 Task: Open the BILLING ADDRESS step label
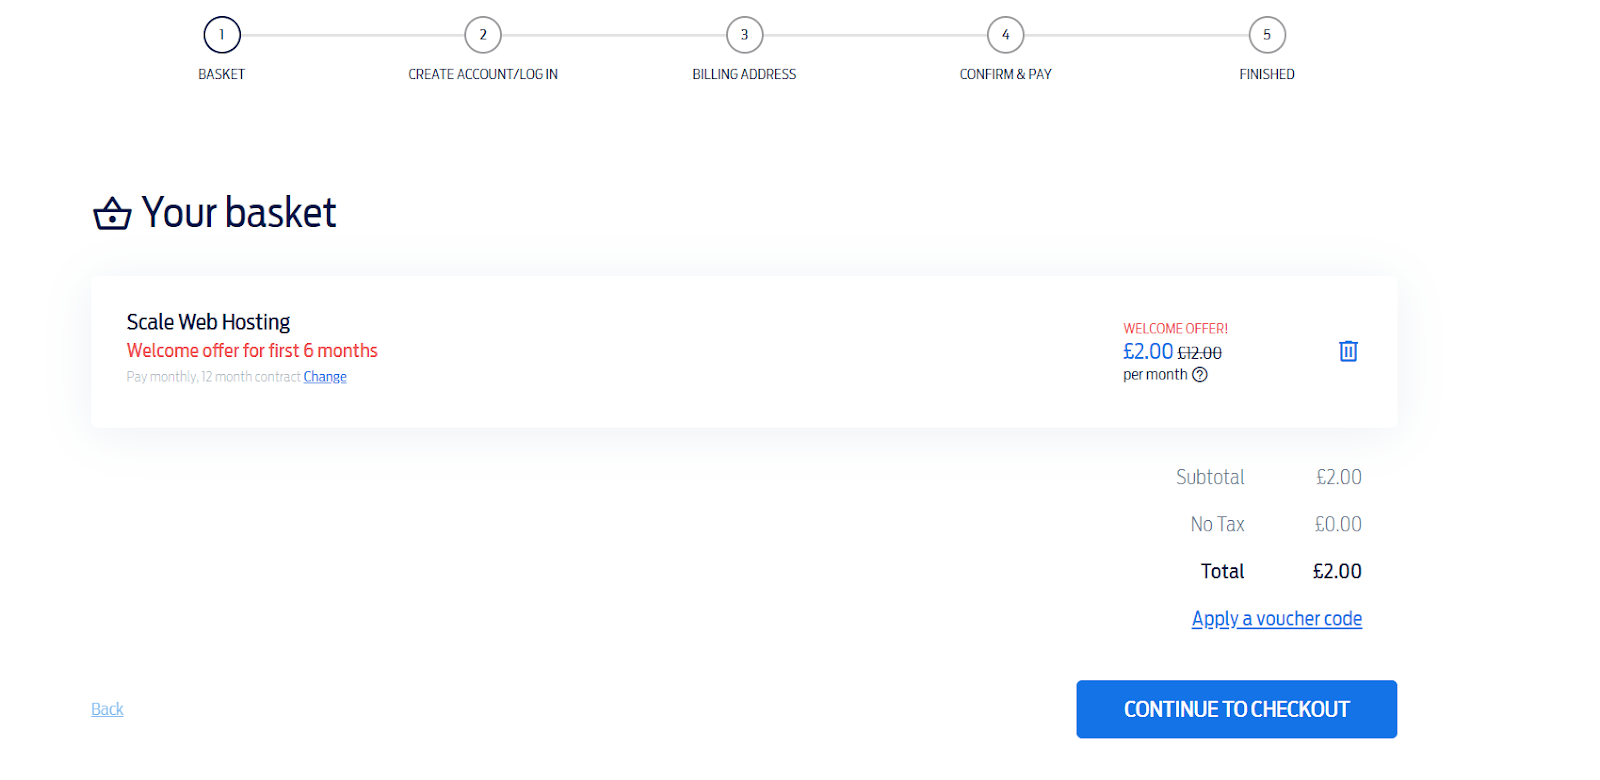(x=744, y=74)
